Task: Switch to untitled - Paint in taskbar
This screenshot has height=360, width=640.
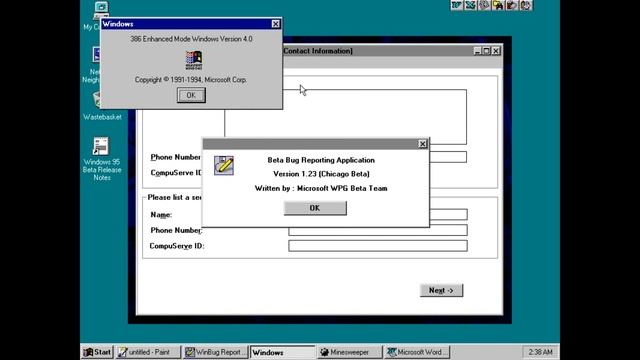Action: pos(148,352)
